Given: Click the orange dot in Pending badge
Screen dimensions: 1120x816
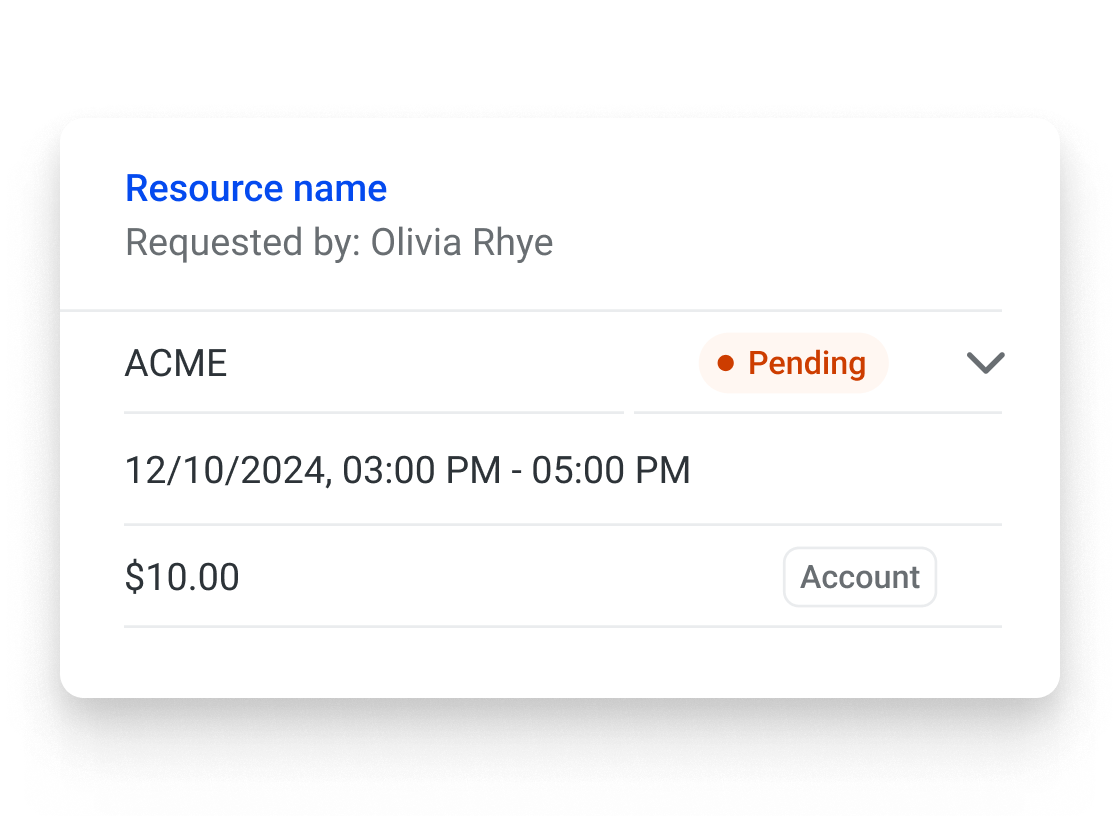Looking at the screenshot, I should point(726,363).
